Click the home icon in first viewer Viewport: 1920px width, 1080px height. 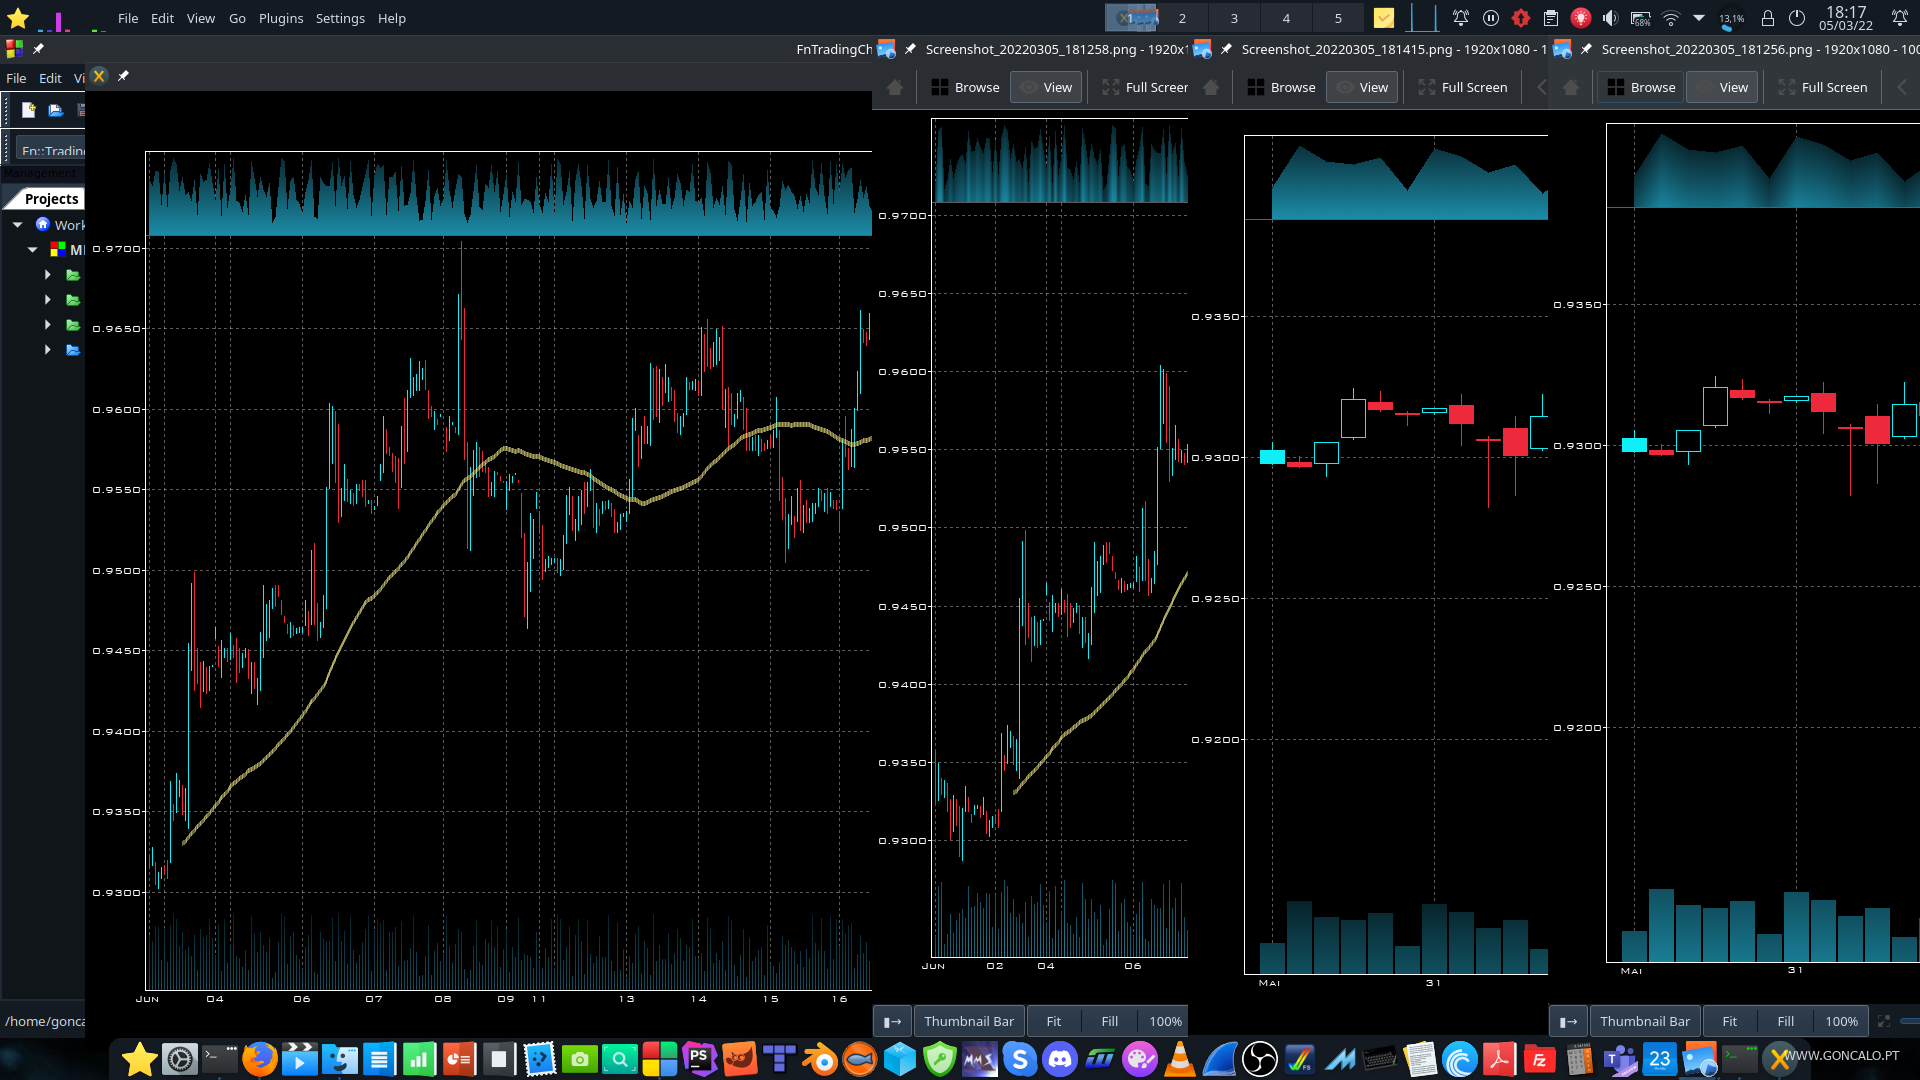(x=895, y=88)
